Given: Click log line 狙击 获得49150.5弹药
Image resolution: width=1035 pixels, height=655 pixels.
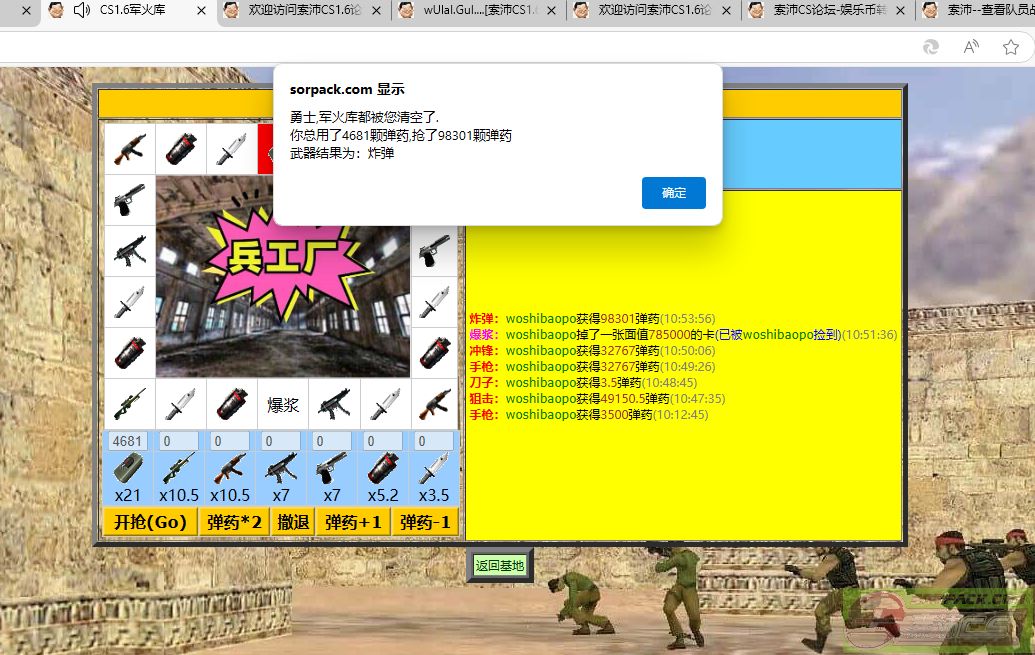Looking at the screenshot, I should [597, 399].
